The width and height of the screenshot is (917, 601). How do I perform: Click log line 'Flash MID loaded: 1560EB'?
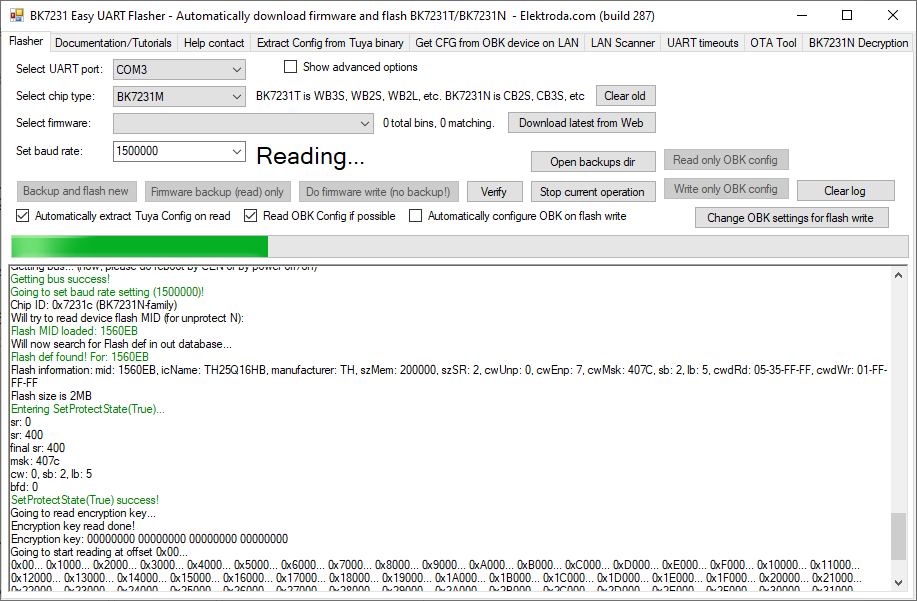pyautogui.click(x=74, y=331)
